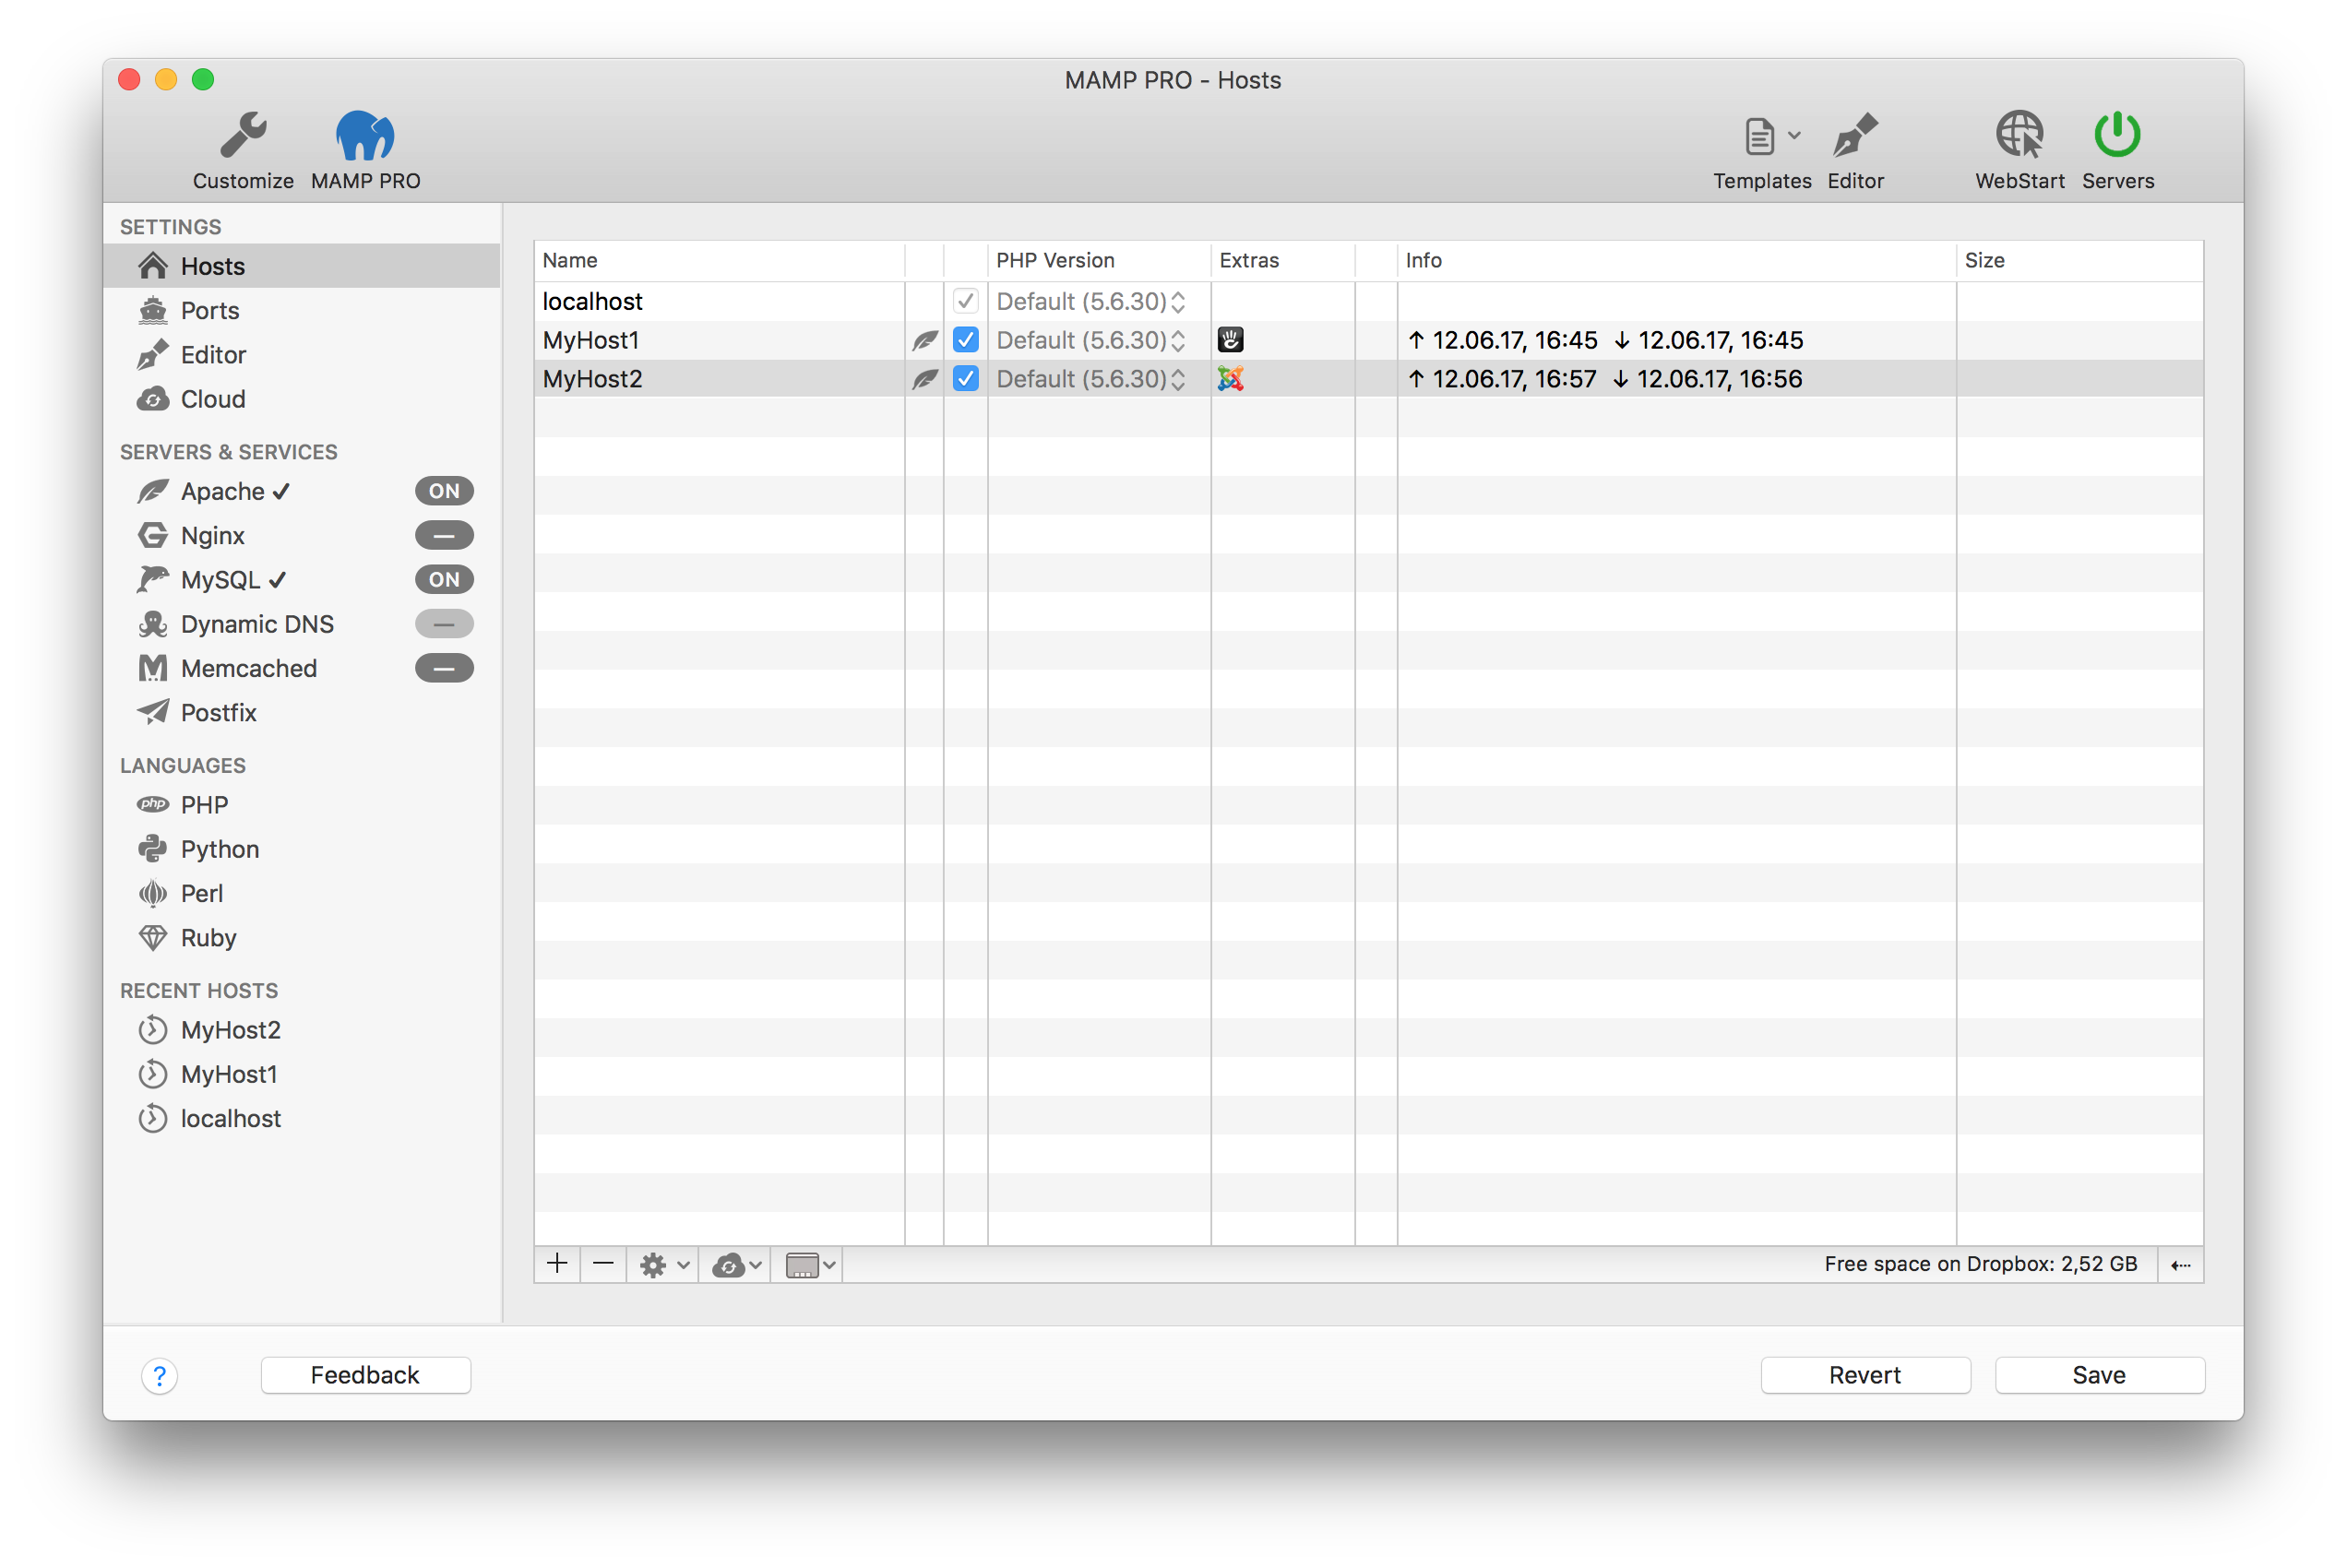Open PHP version dropdown for localhost
The width and height of the screenshot is (2347, 1568).
pos(1090,301)
